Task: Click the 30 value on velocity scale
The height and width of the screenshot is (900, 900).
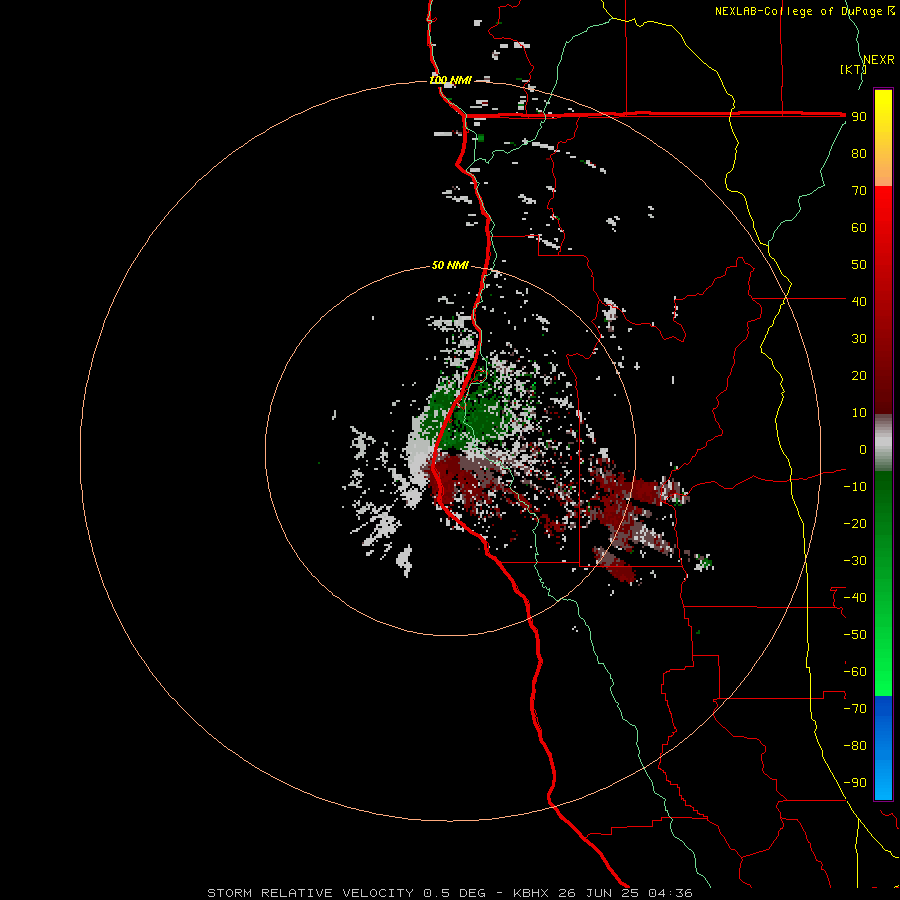Action: 859,339
